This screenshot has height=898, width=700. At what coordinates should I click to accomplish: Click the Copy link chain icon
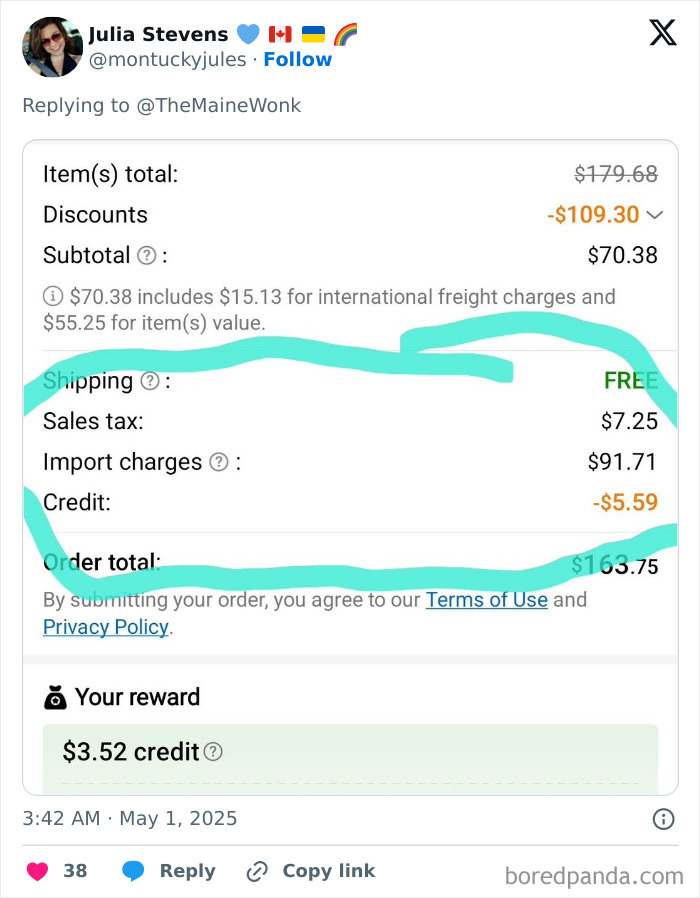click(255, 870)
